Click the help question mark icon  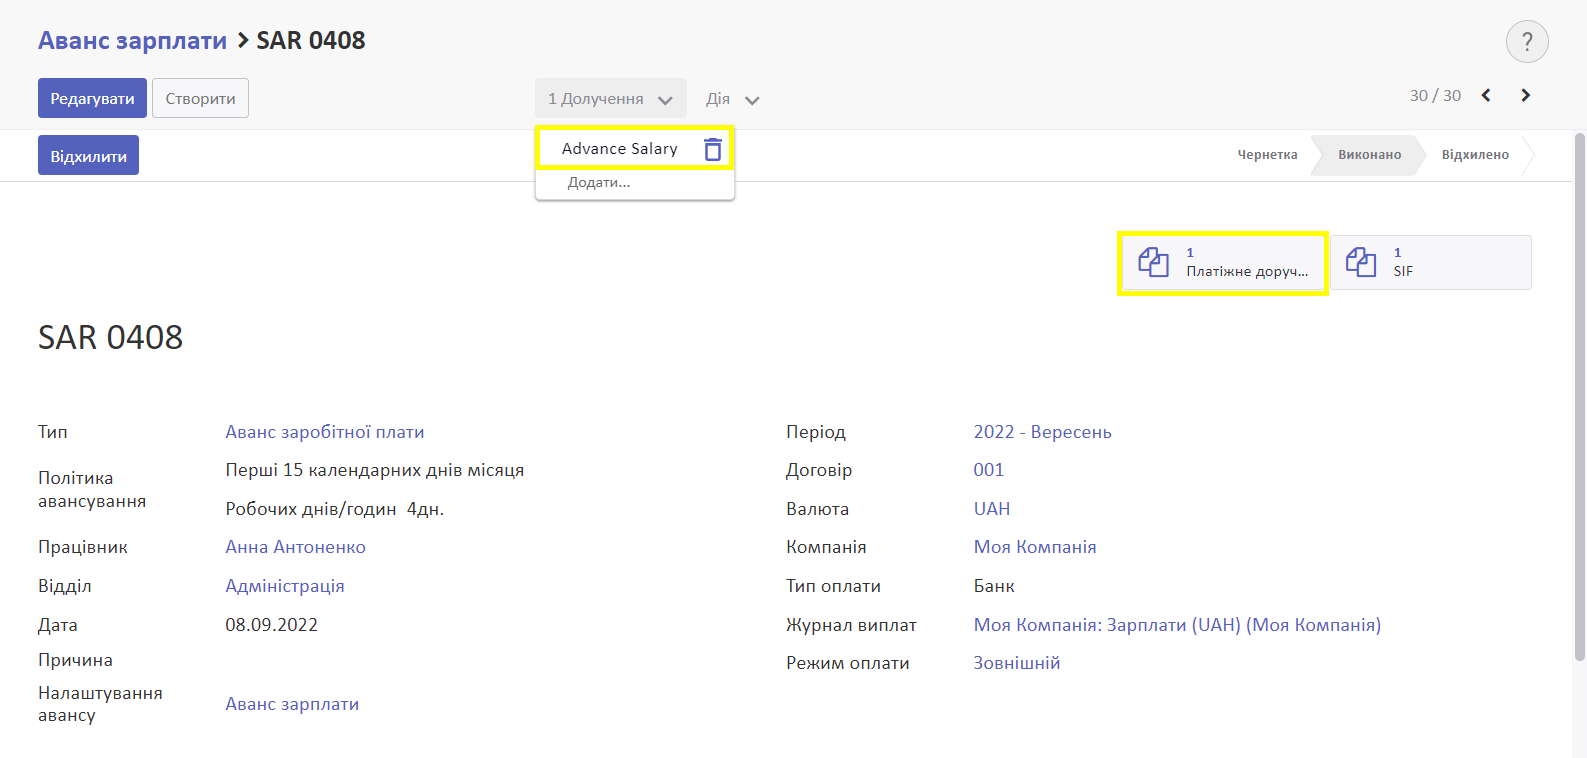point(1527,42)
